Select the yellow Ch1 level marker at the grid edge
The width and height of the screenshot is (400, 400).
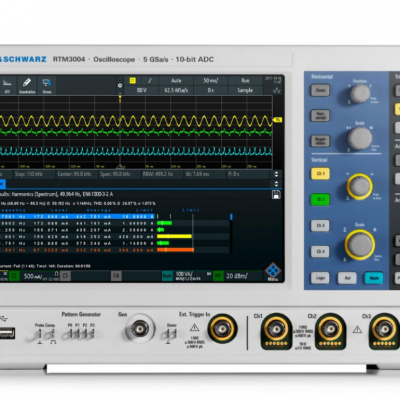(x=278, y=120)
